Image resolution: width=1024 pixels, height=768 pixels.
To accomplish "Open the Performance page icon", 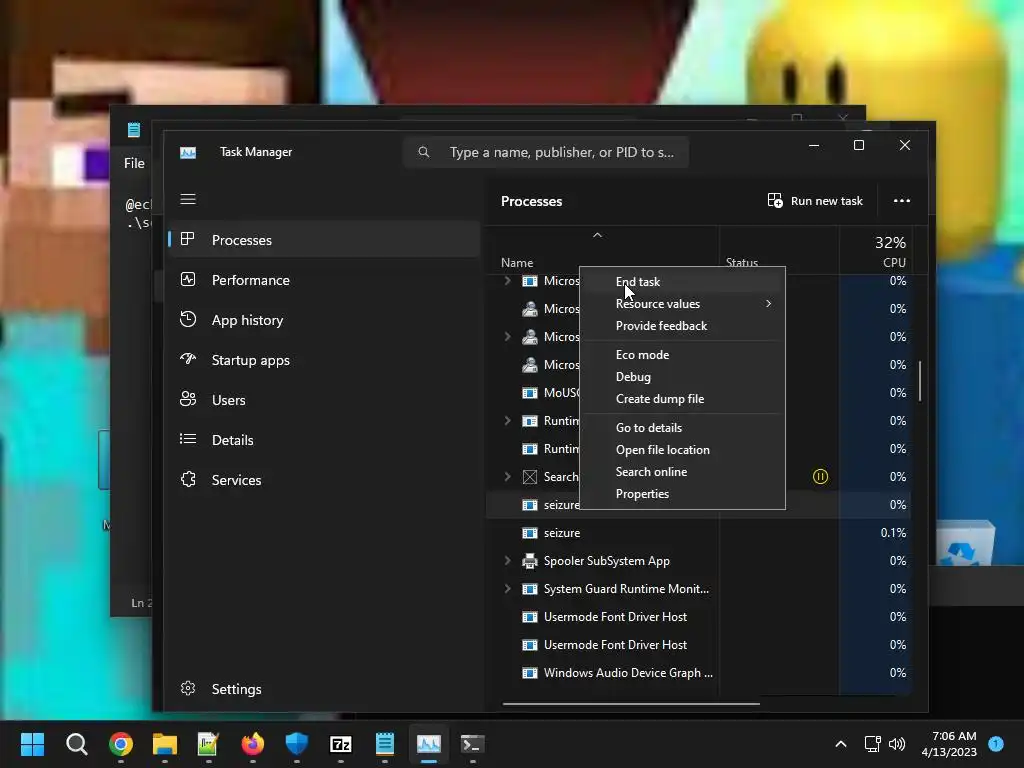I will [x=188, y=280].
